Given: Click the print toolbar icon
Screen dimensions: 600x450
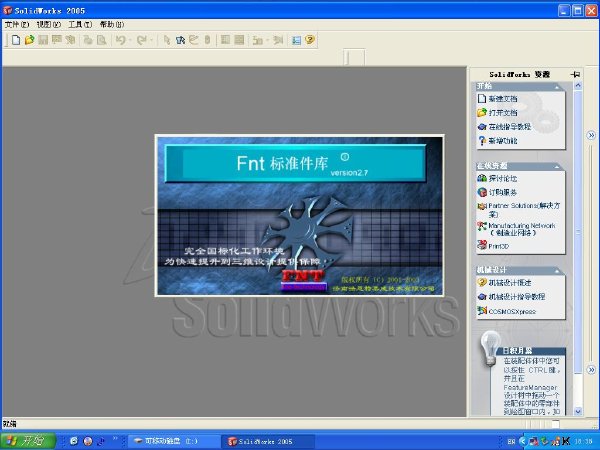Looking at the screenshot, I should pyautogui.click(x=88, y=40).
